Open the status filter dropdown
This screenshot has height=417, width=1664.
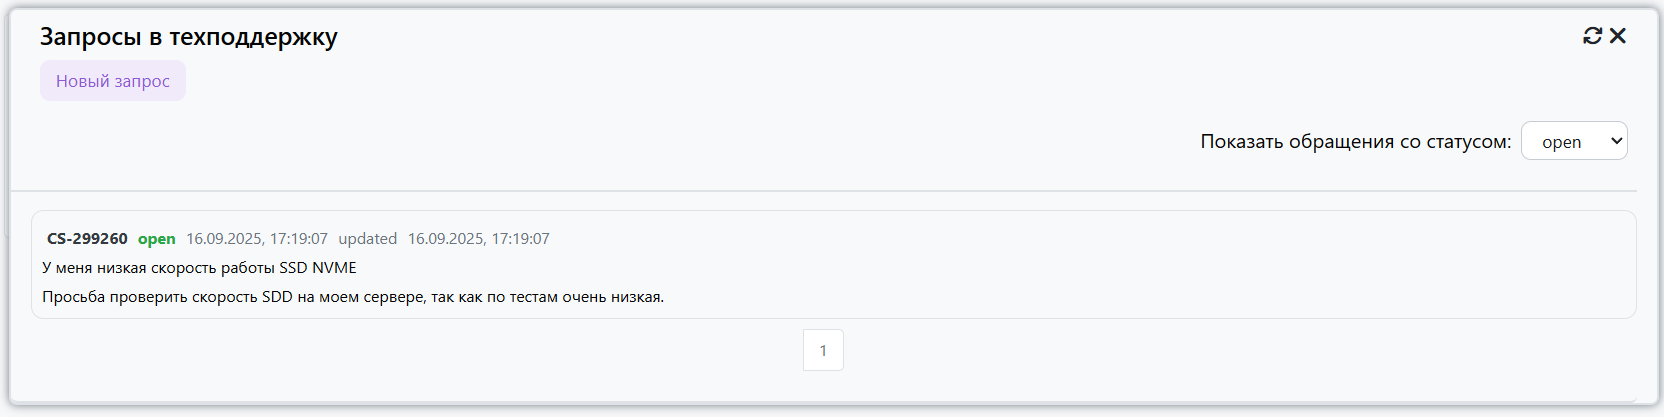coord(1573,141)
